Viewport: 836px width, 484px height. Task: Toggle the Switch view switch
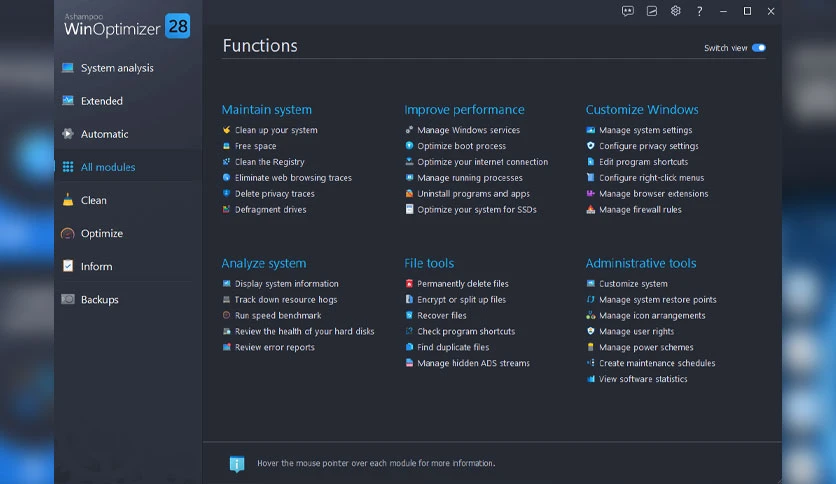759,48
